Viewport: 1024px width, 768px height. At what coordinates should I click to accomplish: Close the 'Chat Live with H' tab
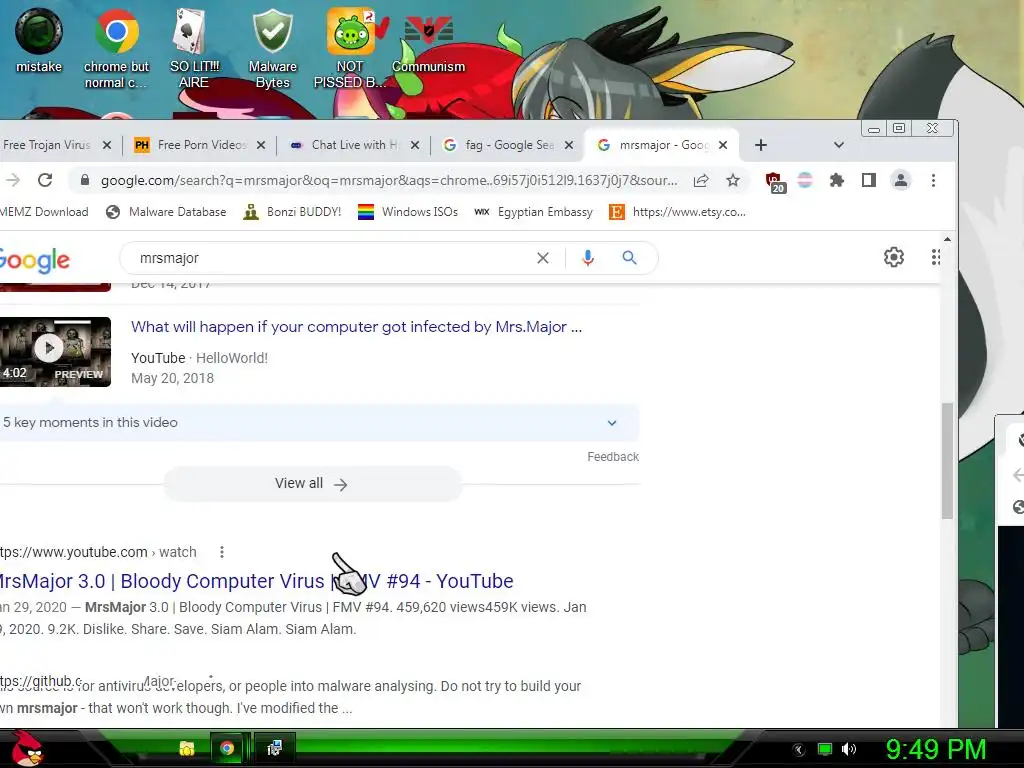point(415,145)
